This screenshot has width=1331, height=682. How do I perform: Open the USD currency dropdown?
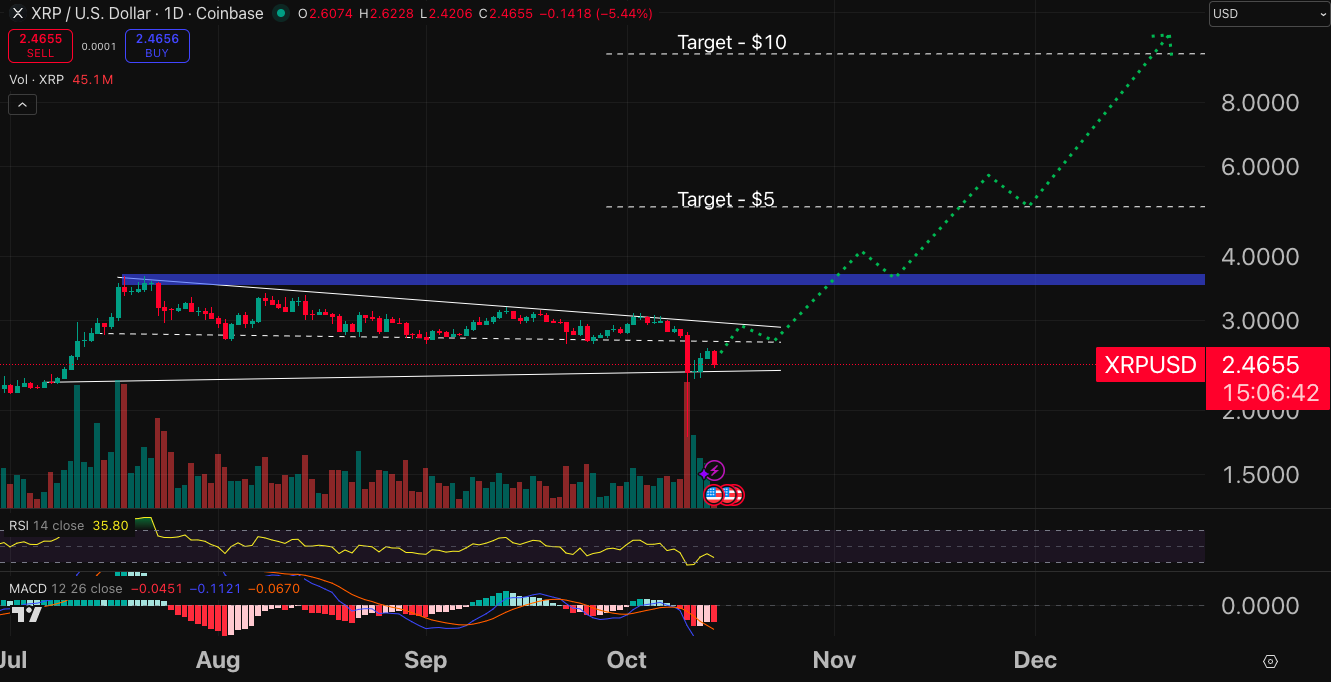[x=1268, y=14]
